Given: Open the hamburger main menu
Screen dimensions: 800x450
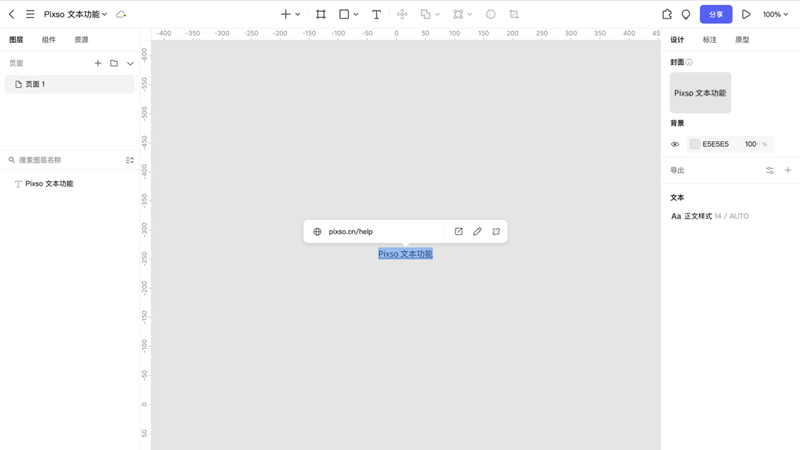Looking at the screenshot, I should click(x=30, y=14).
